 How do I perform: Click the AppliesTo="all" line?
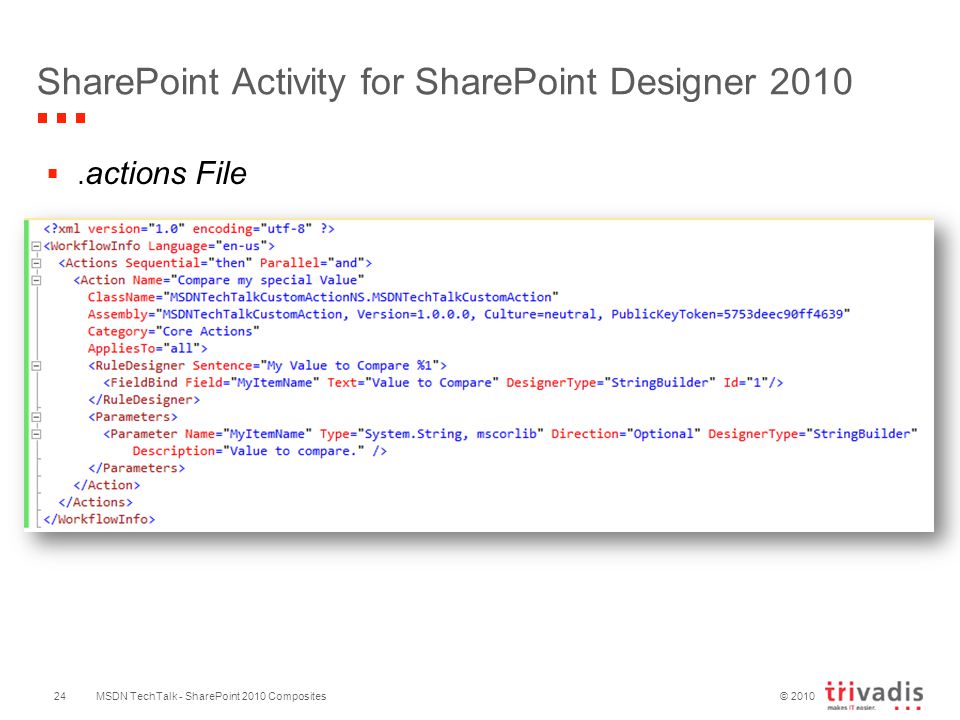click(x=147, y=349)
